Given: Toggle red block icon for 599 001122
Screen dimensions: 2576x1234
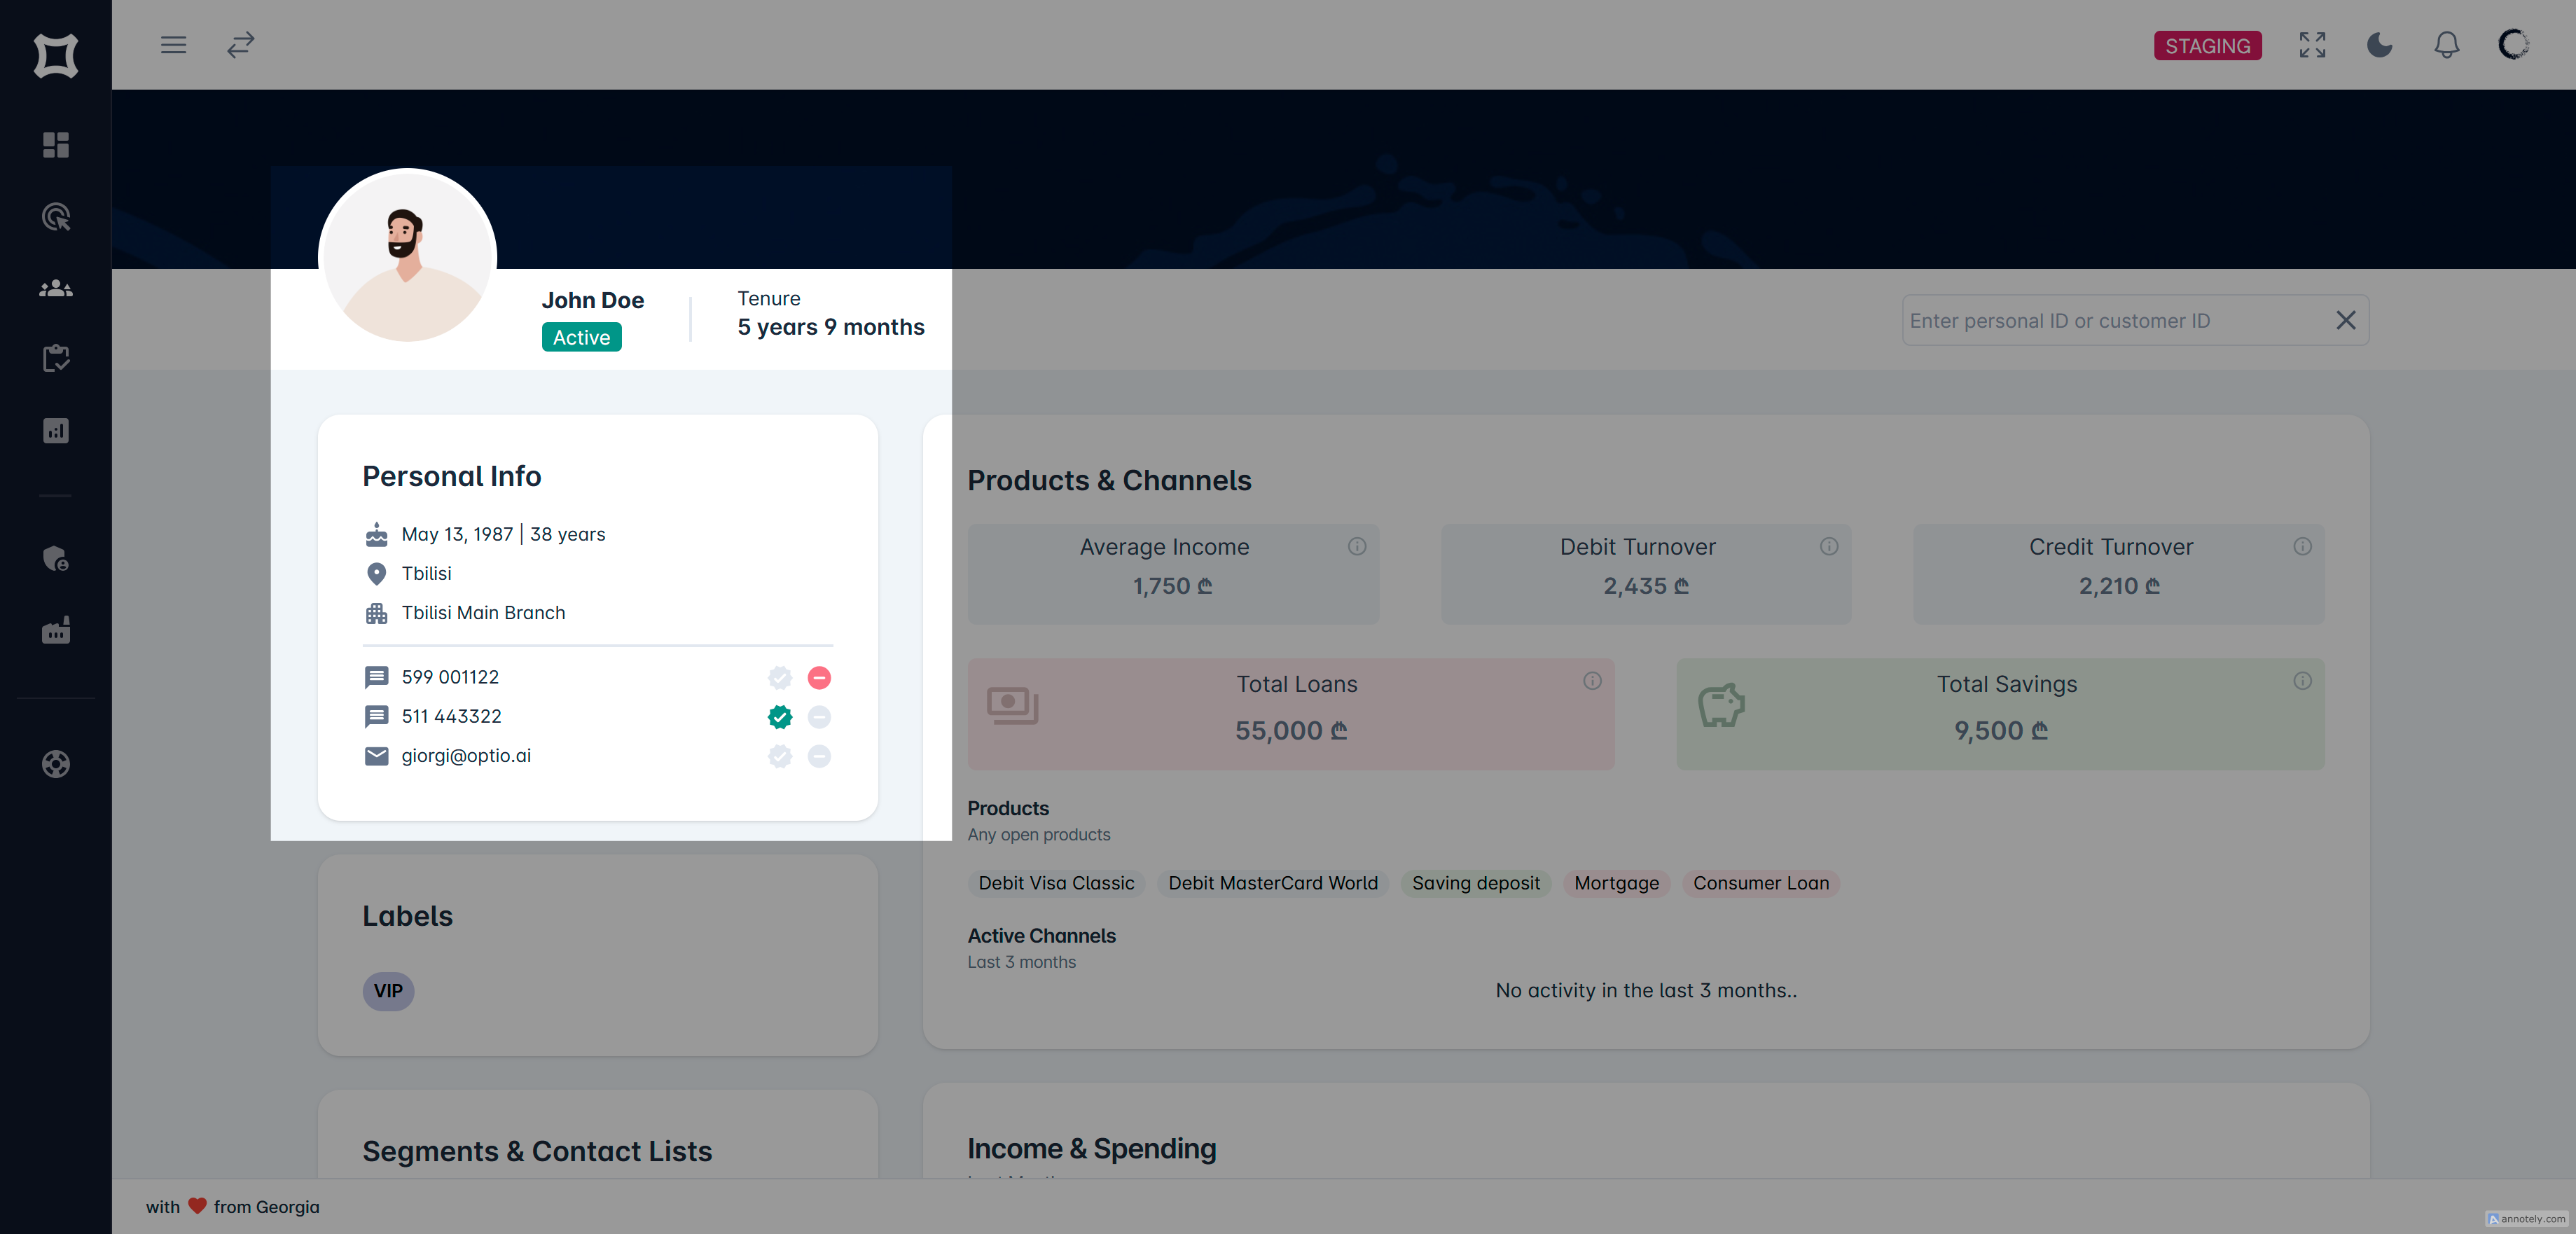Looking at the screenshot, I should pyautogui.click(x=819, y=678).
